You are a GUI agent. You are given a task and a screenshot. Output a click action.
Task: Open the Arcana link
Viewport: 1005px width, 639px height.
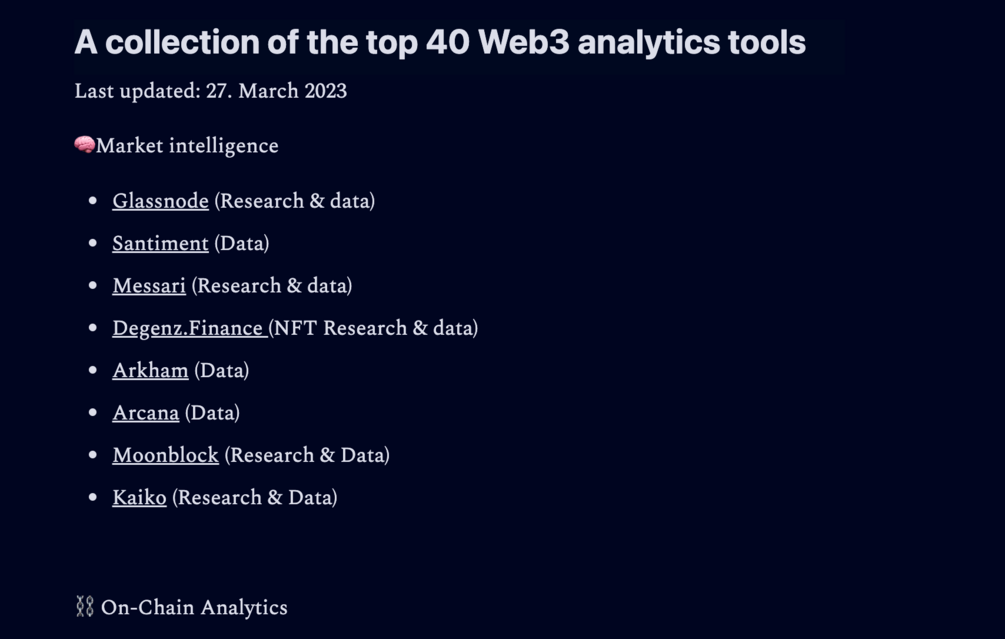coord(145,413)
